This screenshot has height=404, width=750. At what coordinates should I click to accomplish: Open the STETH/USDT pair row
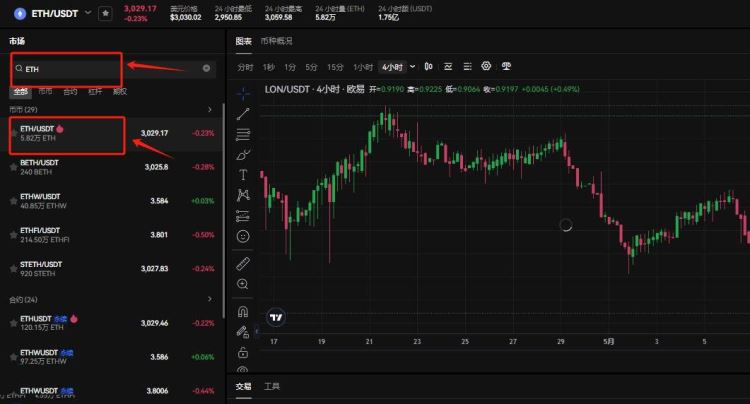pos(112,269)
